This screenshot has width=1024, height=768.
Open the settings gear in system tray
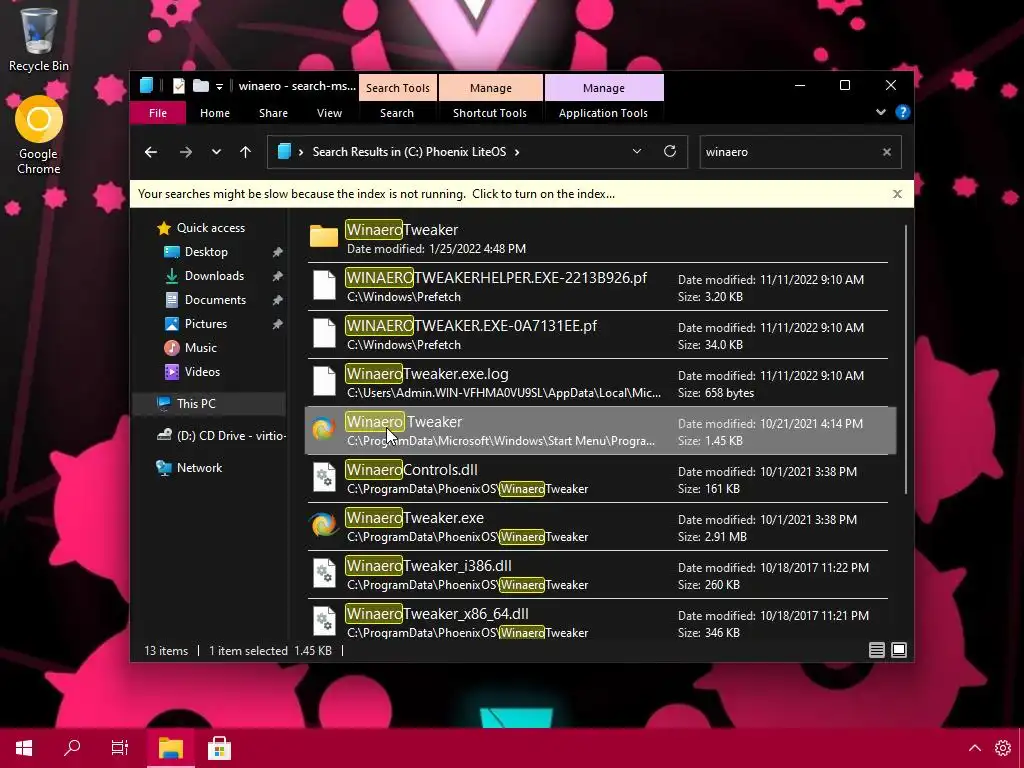coord(1002,748)
